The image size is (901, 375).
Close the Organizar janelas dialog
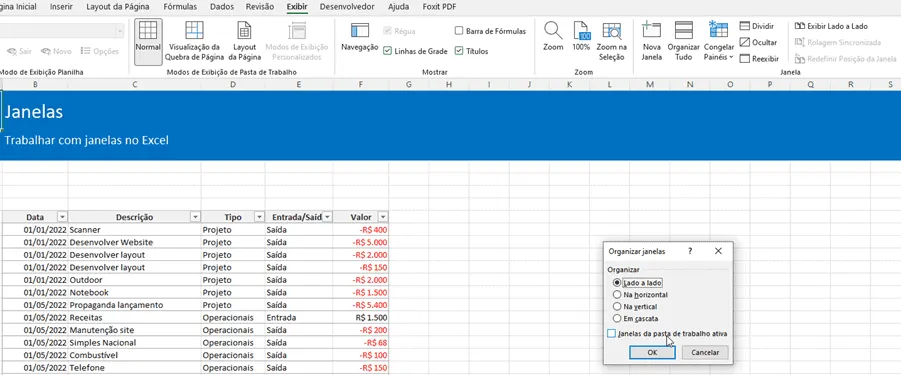tap(718, 251)
